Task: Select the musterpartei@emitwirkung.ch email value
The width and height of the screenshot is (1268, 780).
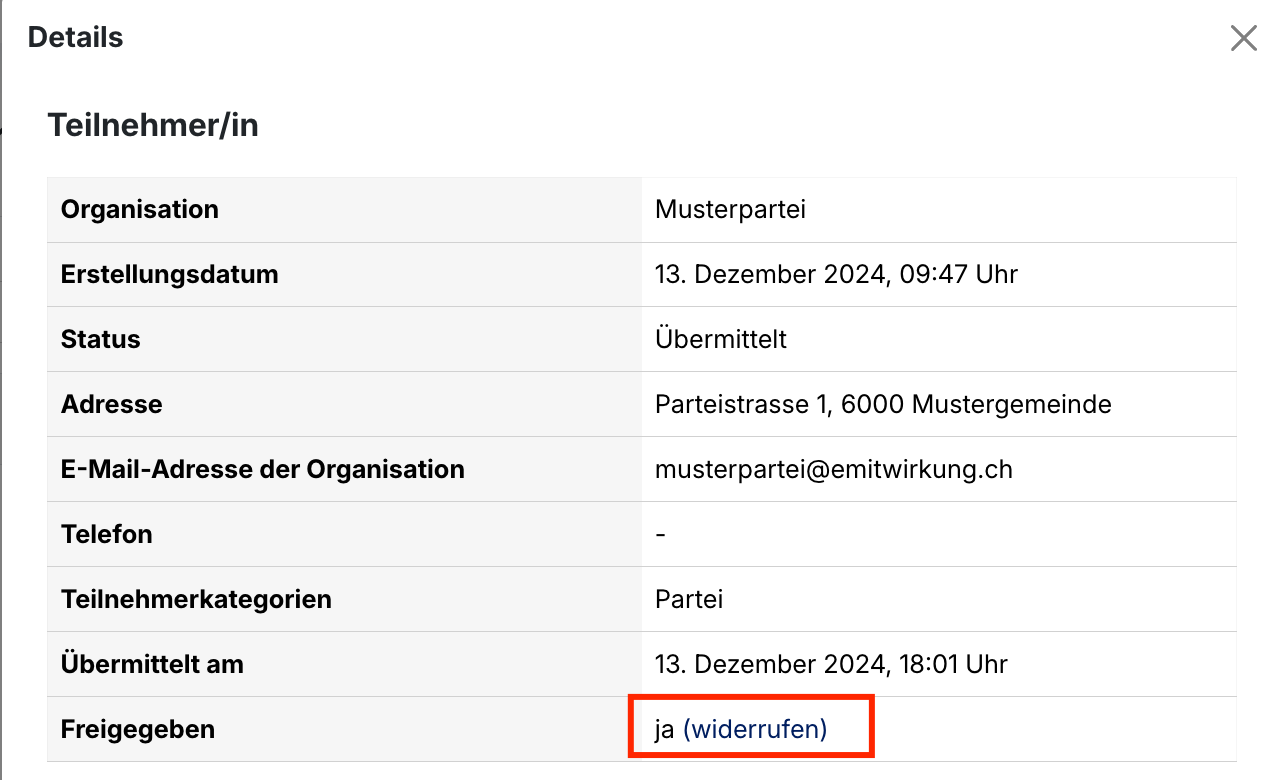Action: pyautogui.click(x=834, y=469)
